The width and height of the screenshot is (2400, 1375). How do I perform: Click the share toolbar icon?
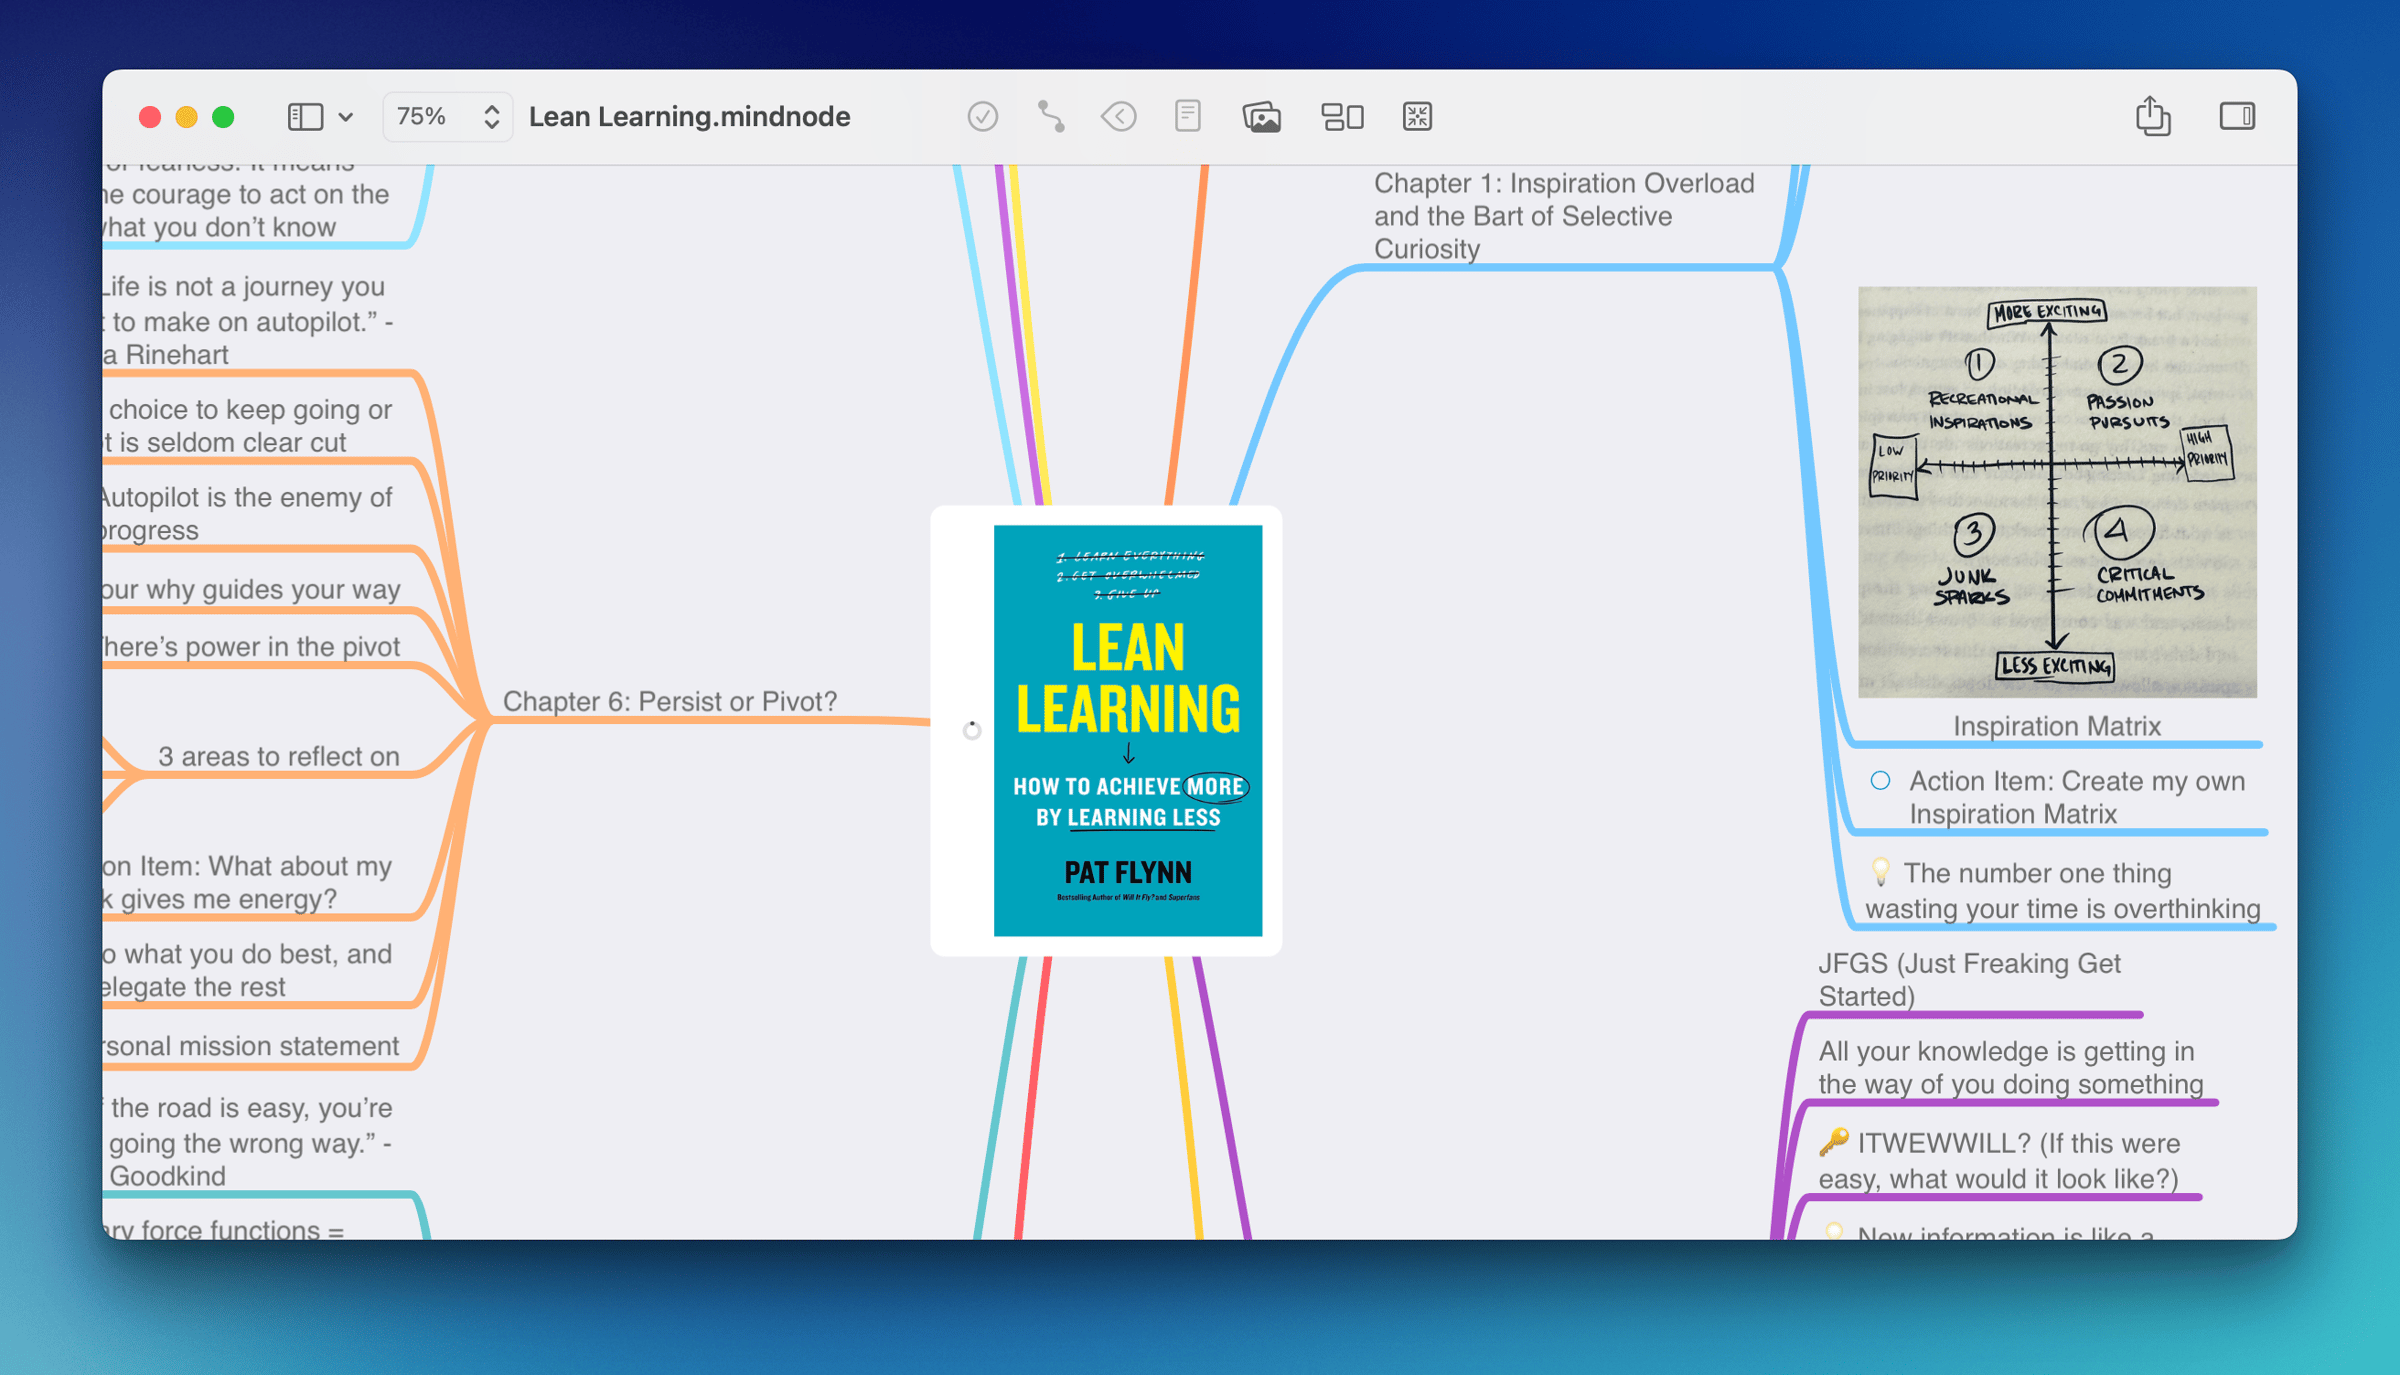tap(2152, 116)
